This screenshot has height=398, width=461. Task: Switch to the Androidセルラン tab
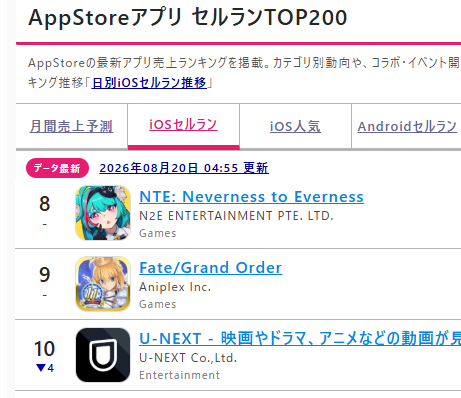pyautogui.click(x=407, y=126)
